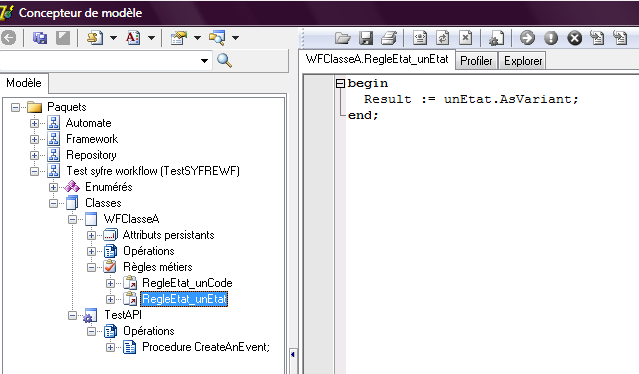Image resolution: width=639 pixels, height=374 pixels.
Task: Click the open folder icon in editor toolbar
Action: tap(343, 38)
